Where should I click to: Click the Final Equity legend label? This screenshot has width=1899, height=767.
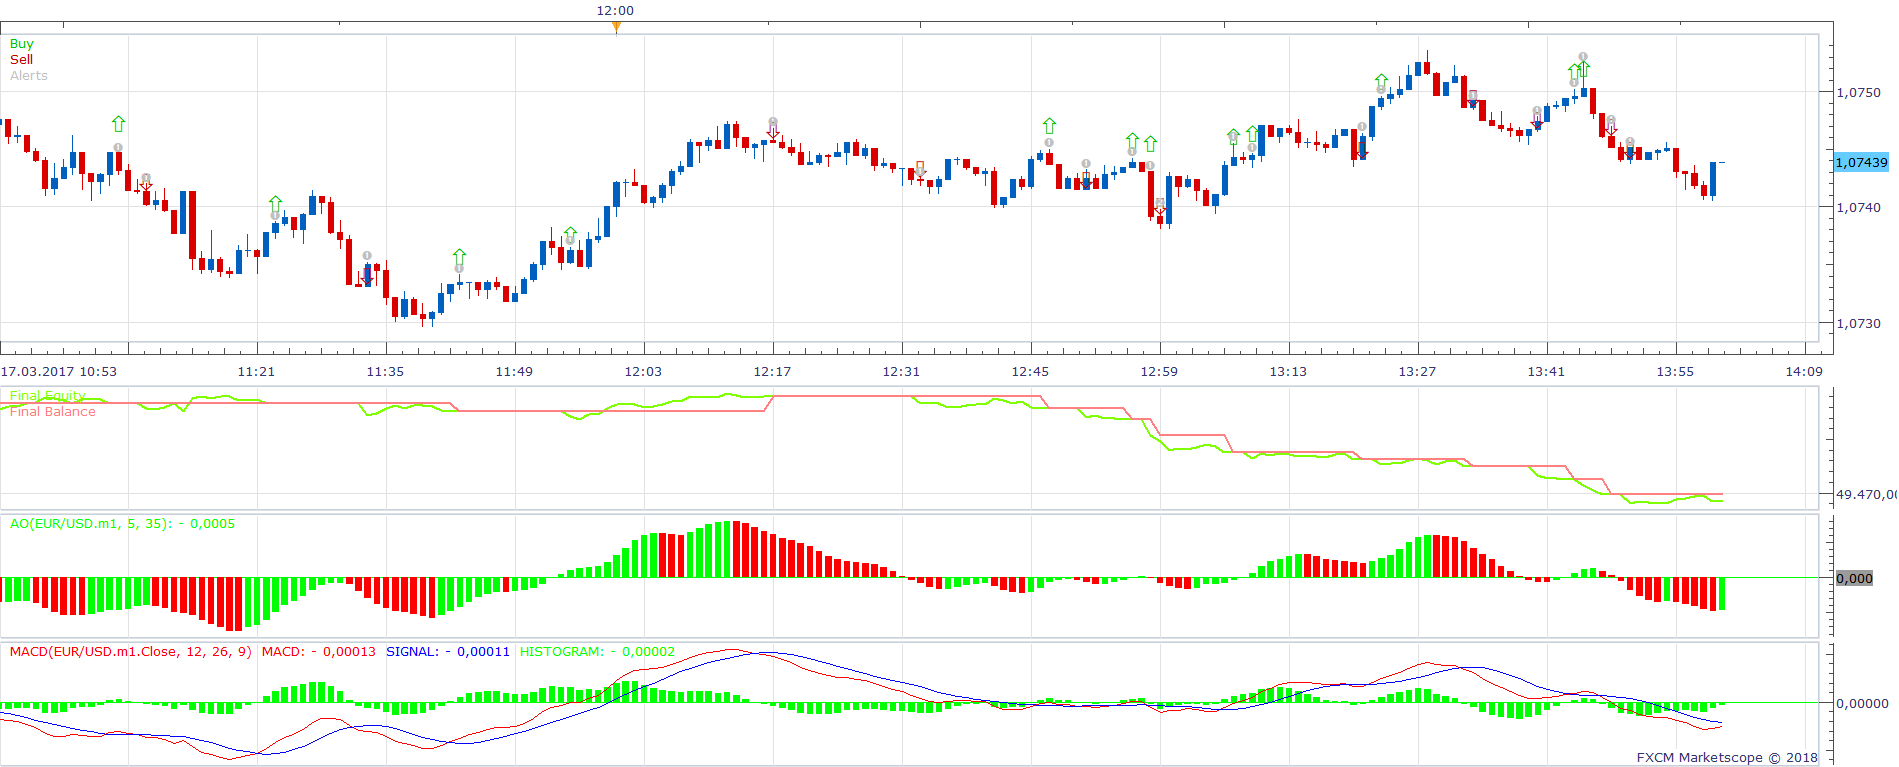click(x=47, y=396)
